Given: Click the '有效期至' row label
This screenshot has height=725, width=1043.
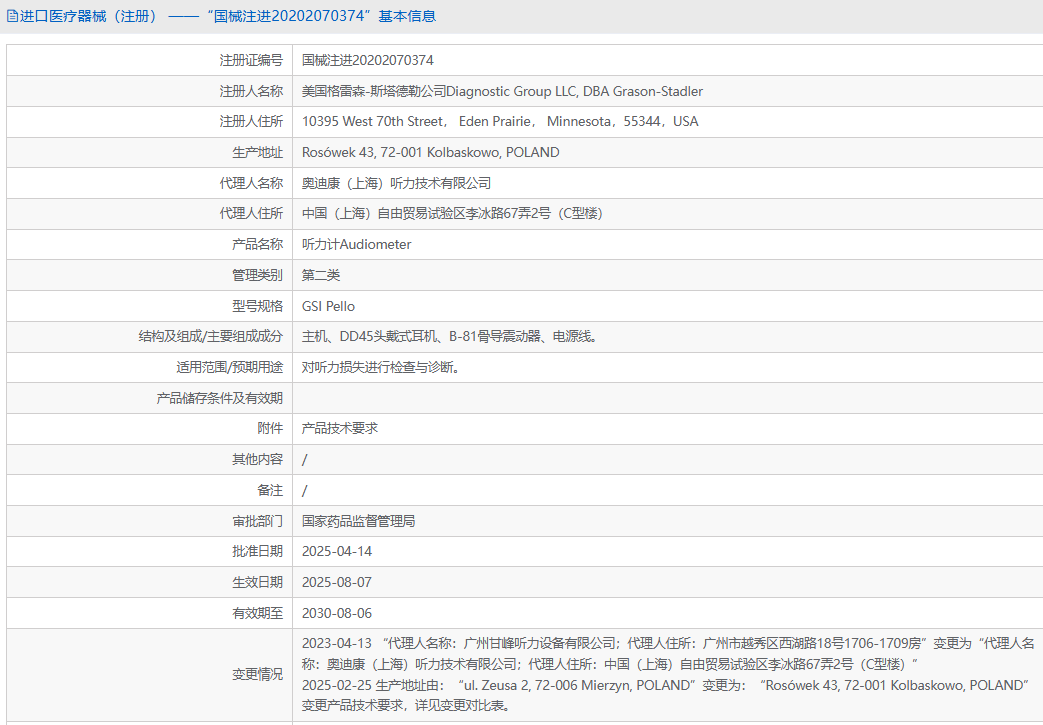Looking at the screenshot, I should 257,613.
